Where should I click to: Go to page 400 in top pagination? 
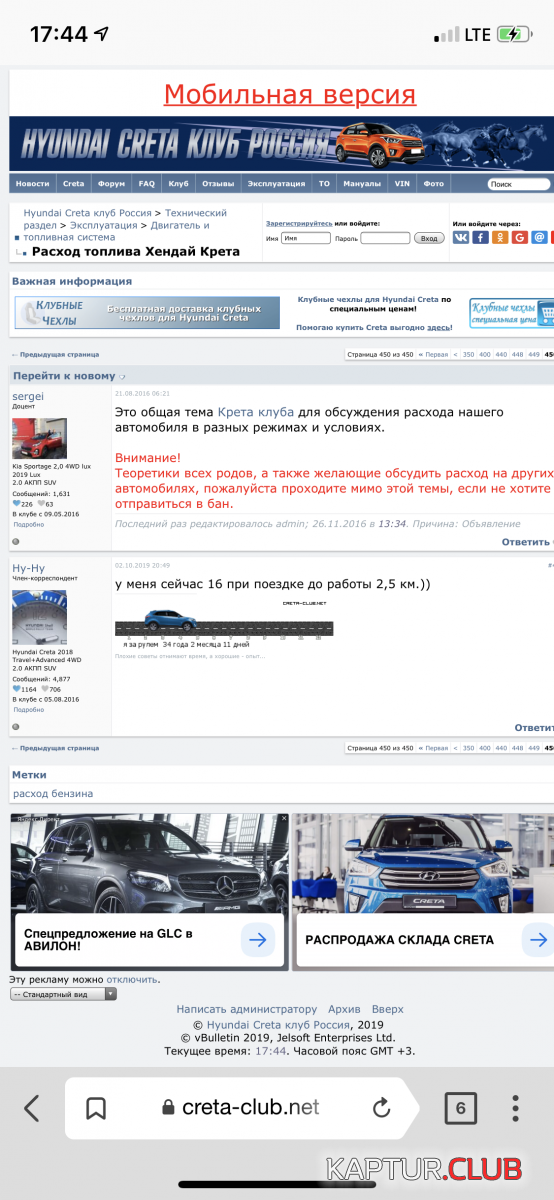coord(484,354)
